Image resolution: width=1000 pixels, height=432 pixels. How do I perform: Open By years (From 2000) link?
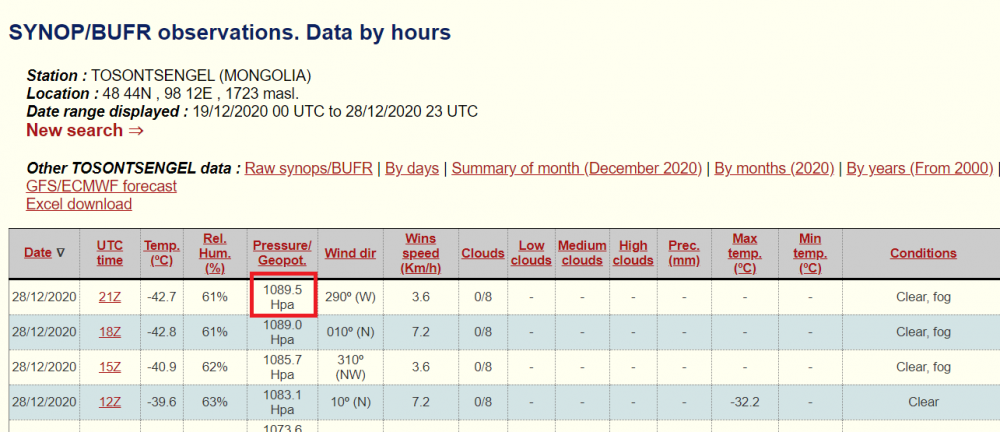919,168
